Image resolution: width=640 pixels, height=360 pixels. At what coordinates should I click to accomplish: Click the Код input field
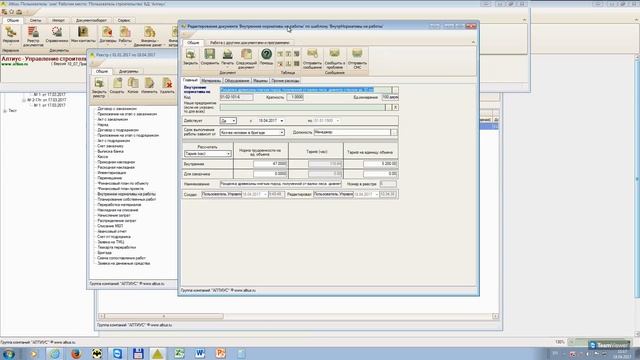pos(236,98)
